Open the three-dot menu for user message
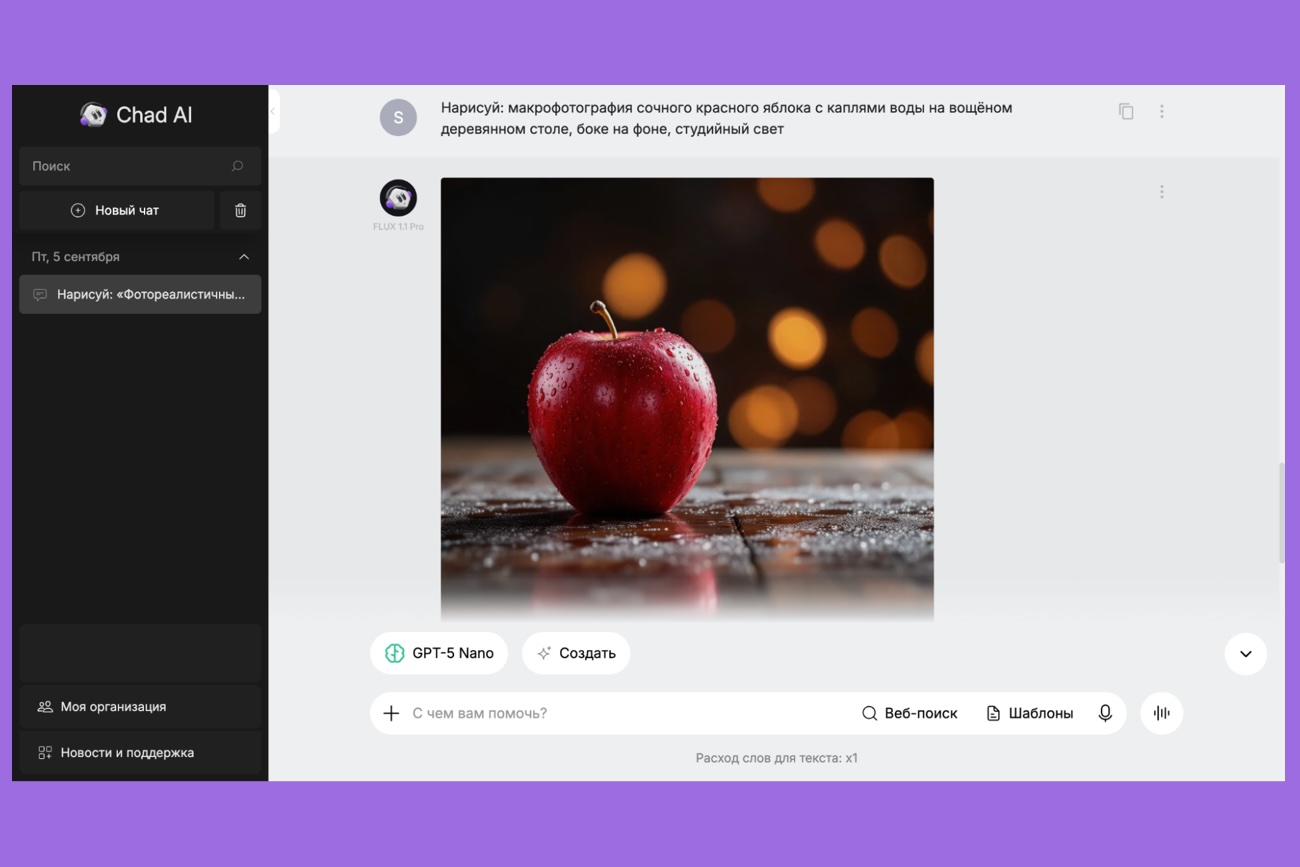The image size is (1300, 867). tap(1161, 111)
